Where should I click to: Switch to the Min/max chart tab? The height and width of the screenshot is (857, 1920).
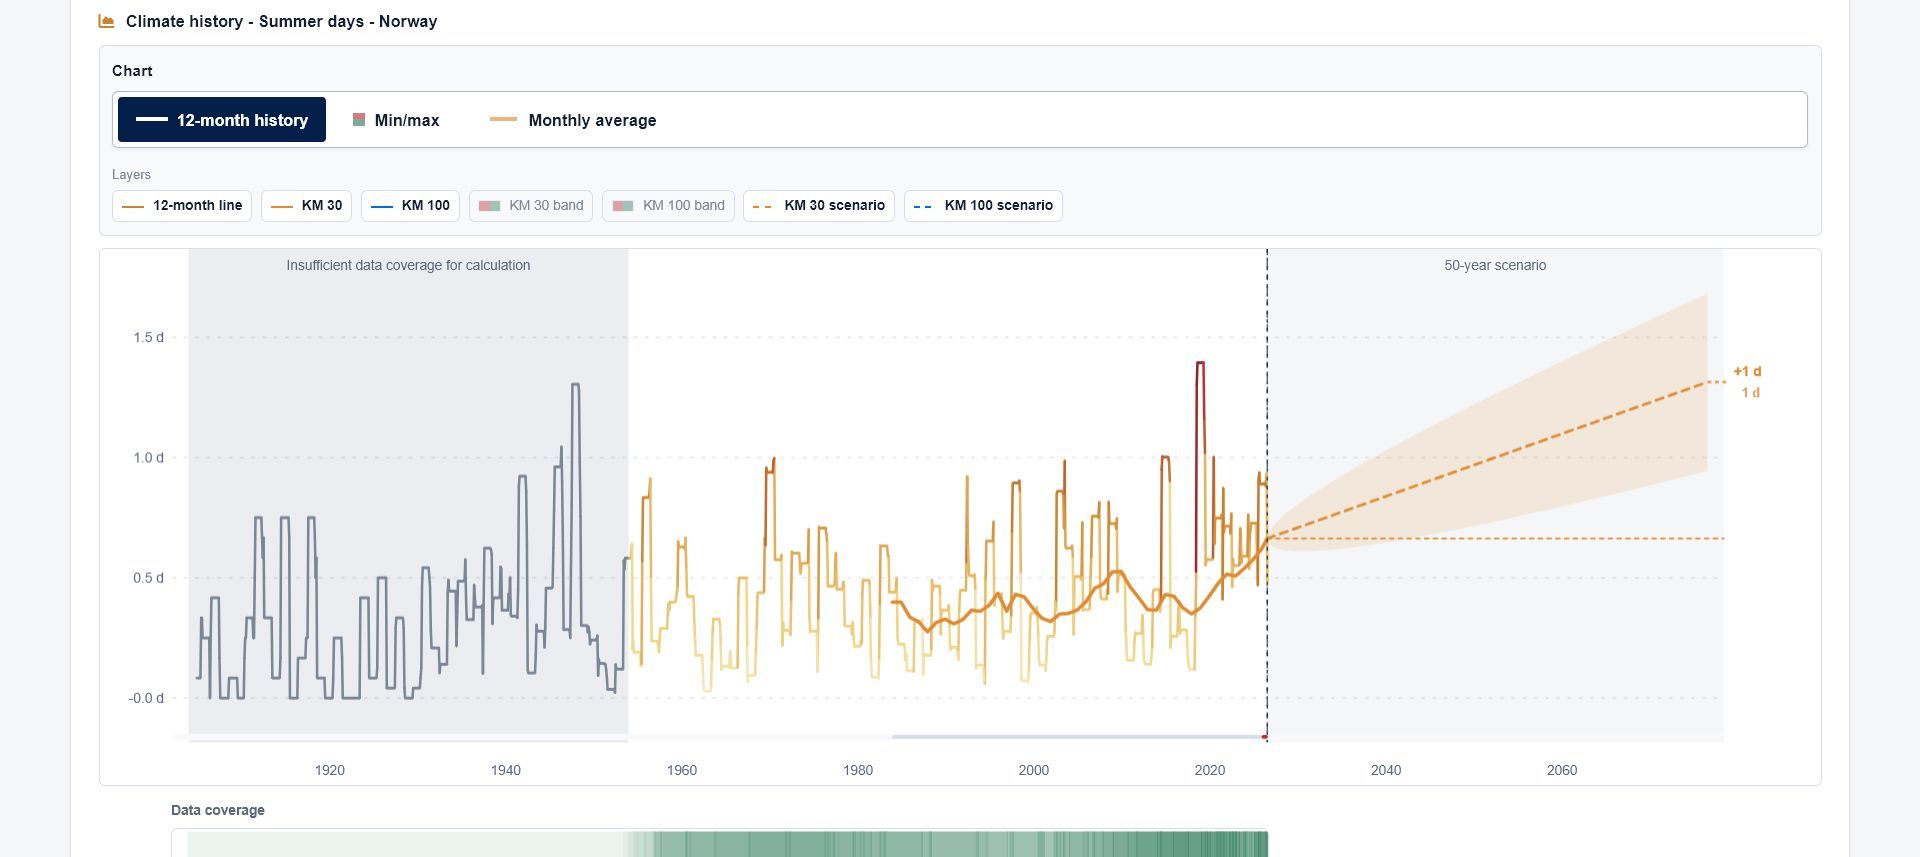396,120
